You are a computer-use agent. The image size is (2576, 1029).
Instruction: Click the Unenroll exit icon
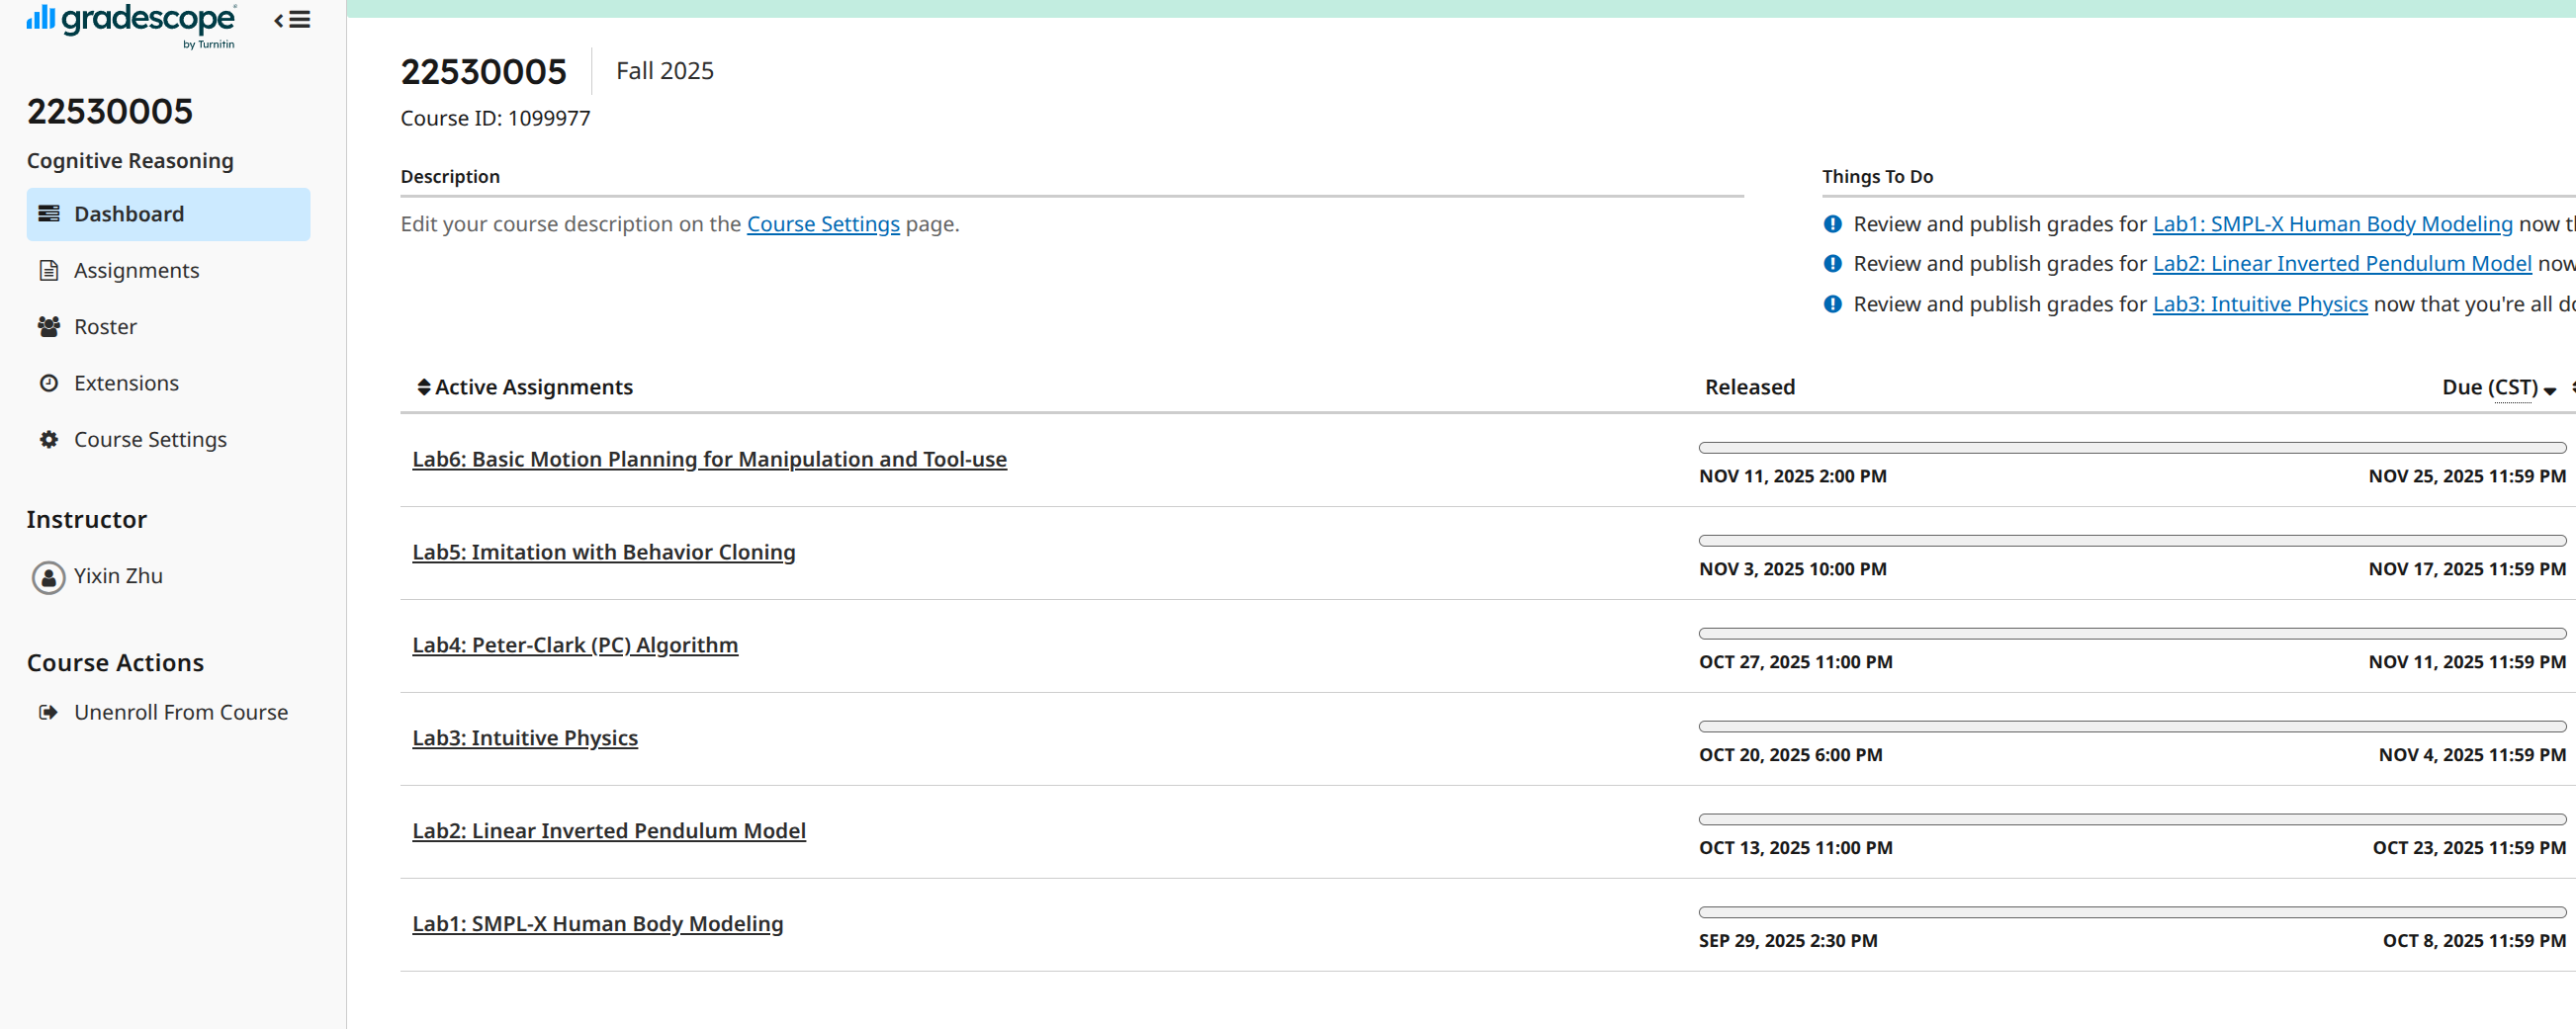tap(48, 713)
